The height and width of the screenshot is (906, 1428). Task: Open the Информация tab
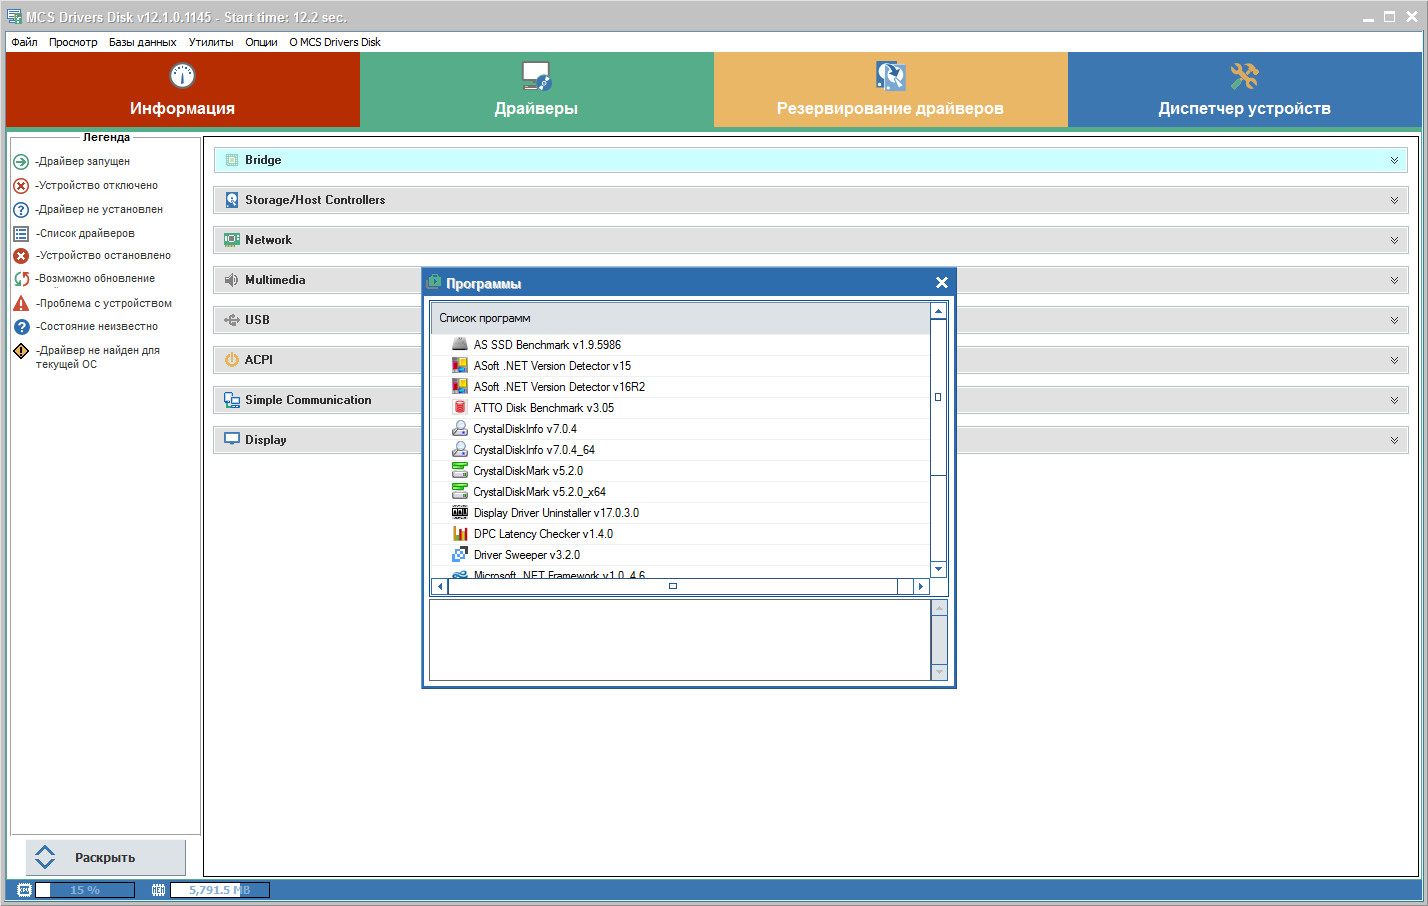point(182,90)
